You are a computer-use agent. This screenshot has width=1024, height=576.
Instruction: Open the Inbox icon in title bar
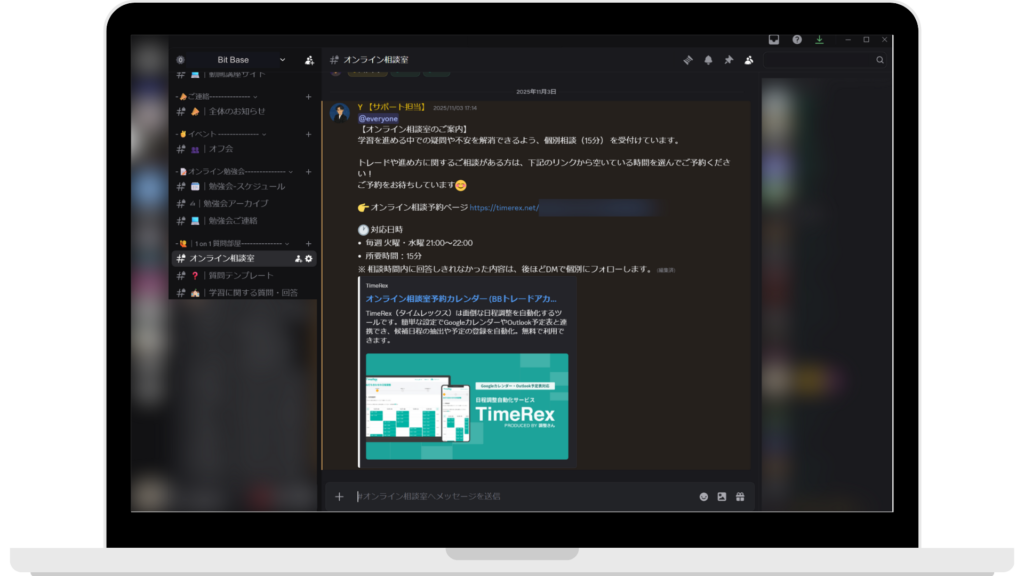tap(773, 40)
